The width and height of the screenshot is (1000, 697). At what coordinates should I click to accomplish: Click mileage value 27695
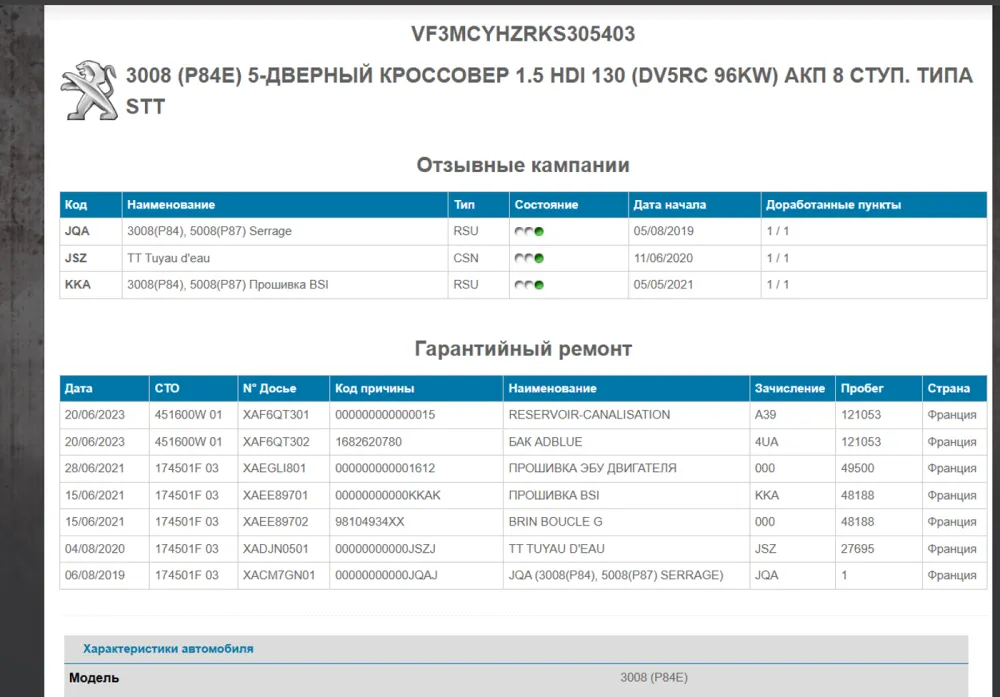(858, 548)
